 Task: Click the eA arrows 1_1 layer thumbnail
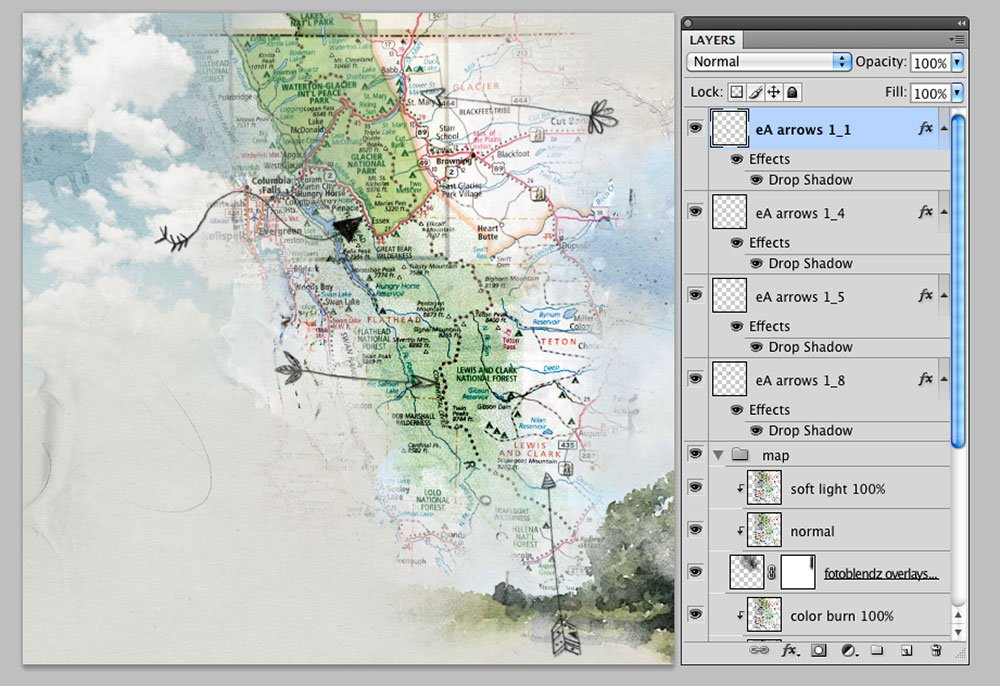729,128
